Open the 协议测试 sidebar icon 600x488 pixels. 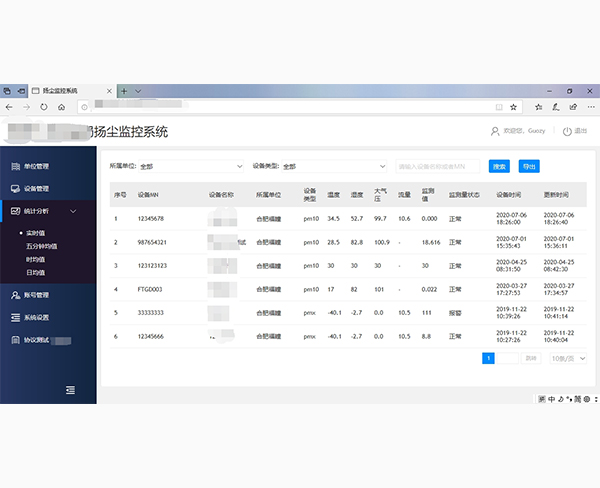[15, 340]
